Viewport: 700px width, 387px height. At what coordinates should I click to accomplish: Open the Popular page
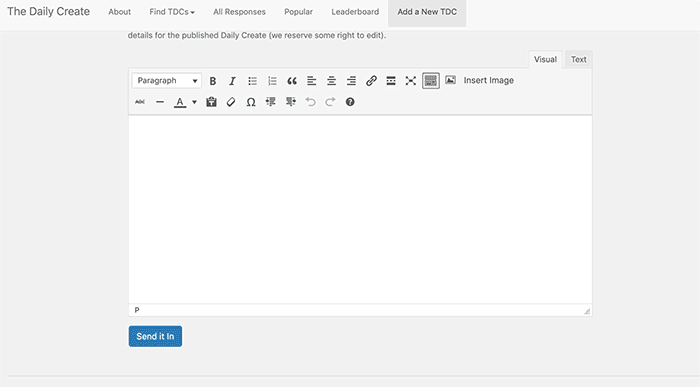coord(299,12)
